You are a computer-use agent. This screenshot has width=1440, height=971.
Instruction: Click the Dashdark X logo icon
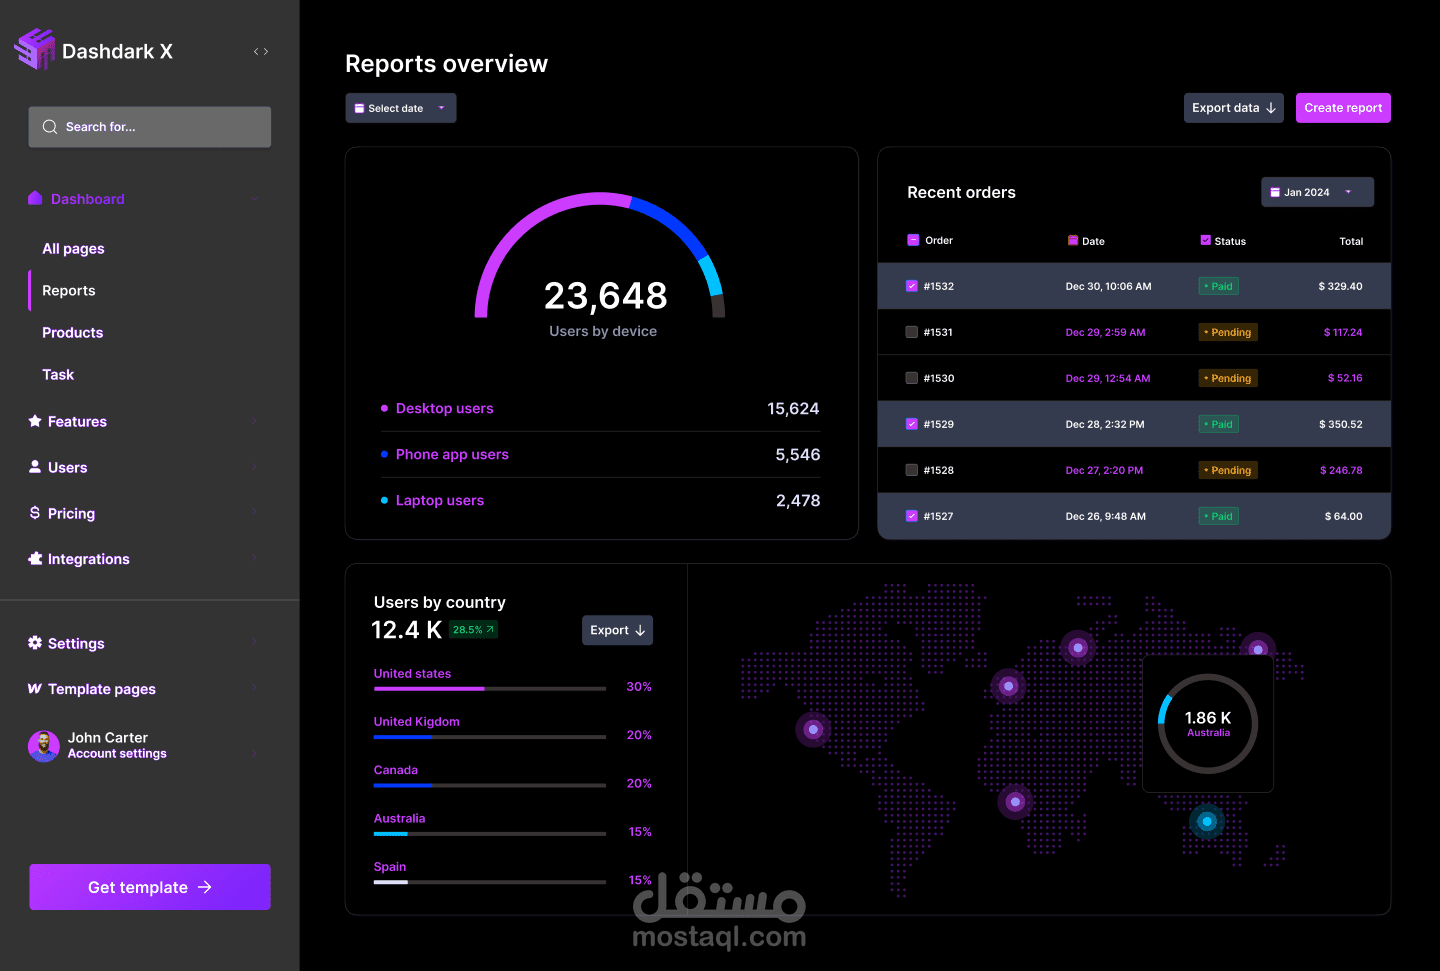pos(35,49)
